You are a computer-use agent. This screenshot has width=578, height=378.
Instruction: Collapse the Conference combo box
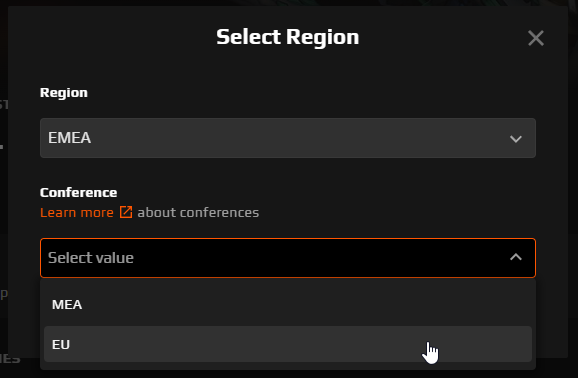(288, 258)
